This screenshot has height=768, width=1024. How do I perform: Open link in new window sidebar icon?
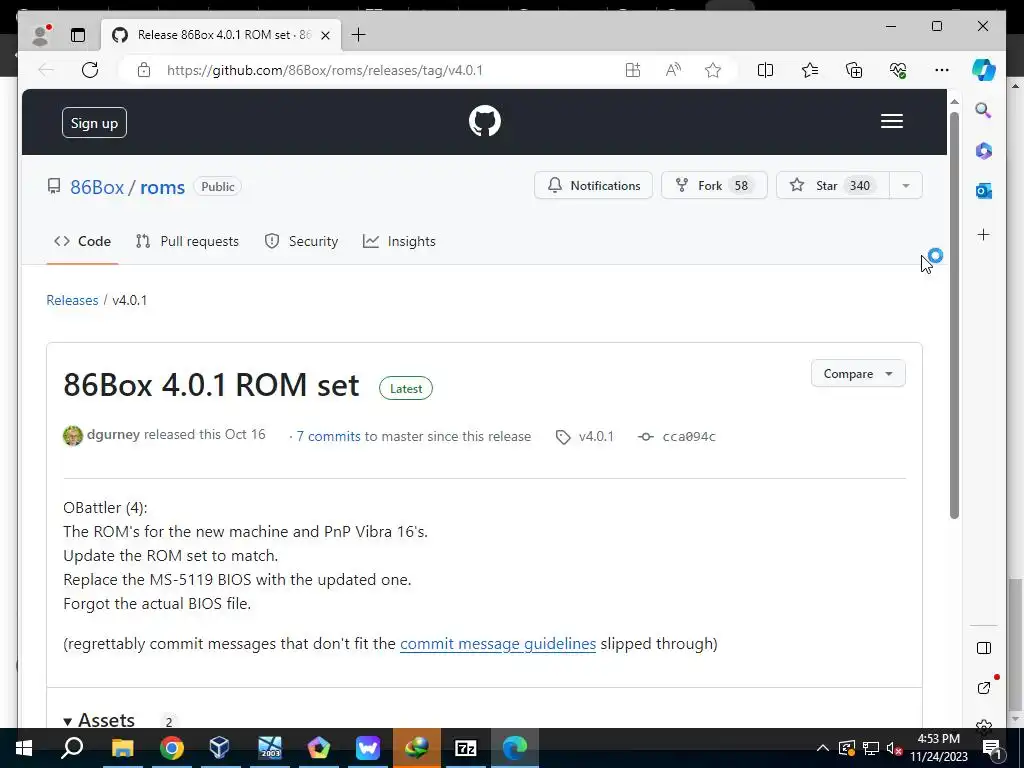pyautogui.click(x=984, y=688)
